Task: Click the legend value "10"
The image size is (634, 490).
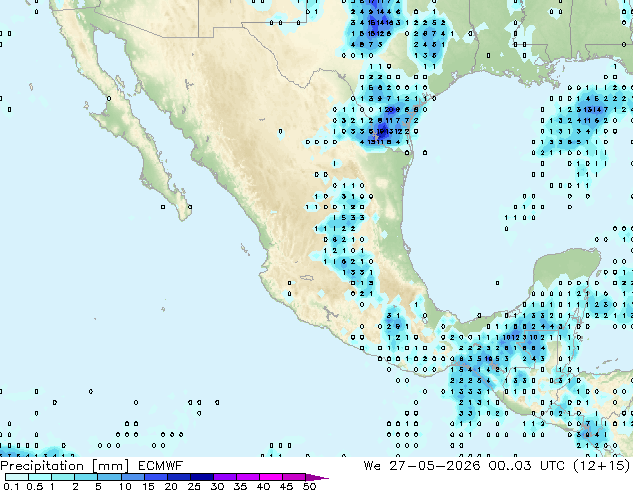Action: click(x=125, y=486)
